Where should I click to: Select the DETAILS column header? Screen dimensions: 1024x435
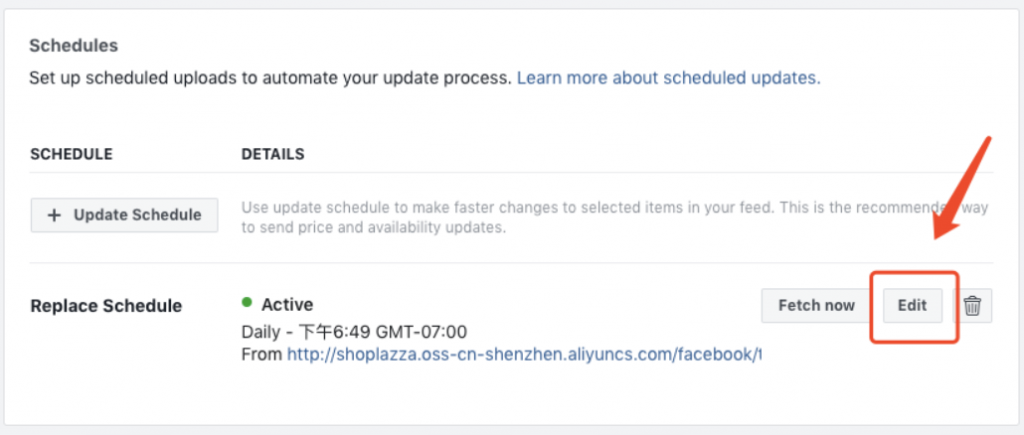tap(272, 154)
